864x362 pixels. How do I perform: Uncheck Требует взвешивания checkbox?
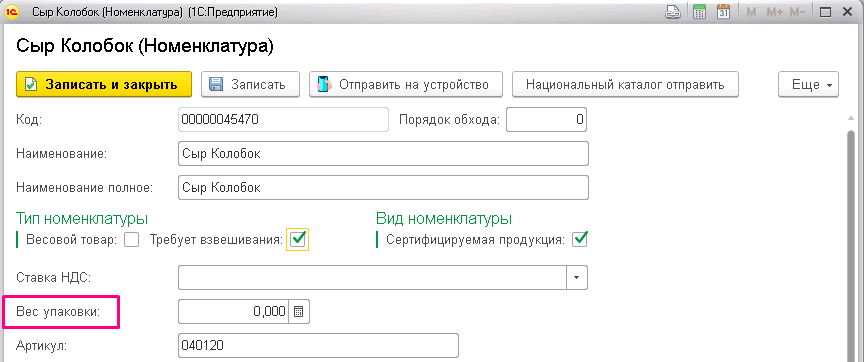298,239
